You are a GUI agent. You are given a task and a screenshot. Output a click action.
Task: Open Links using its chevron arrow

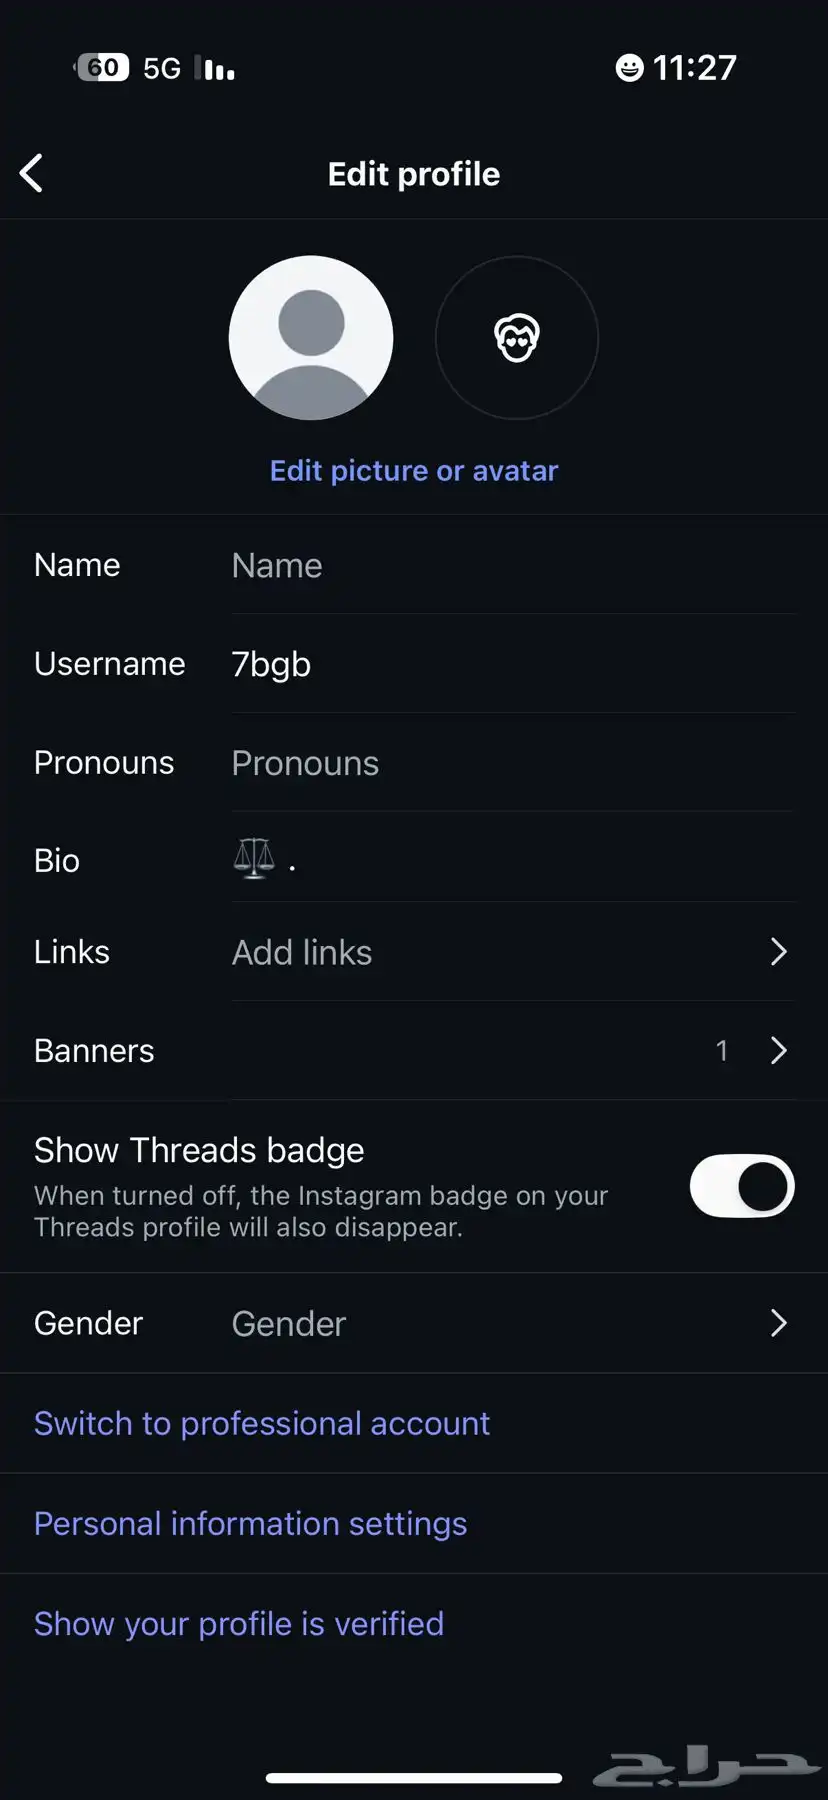point(779,952)
